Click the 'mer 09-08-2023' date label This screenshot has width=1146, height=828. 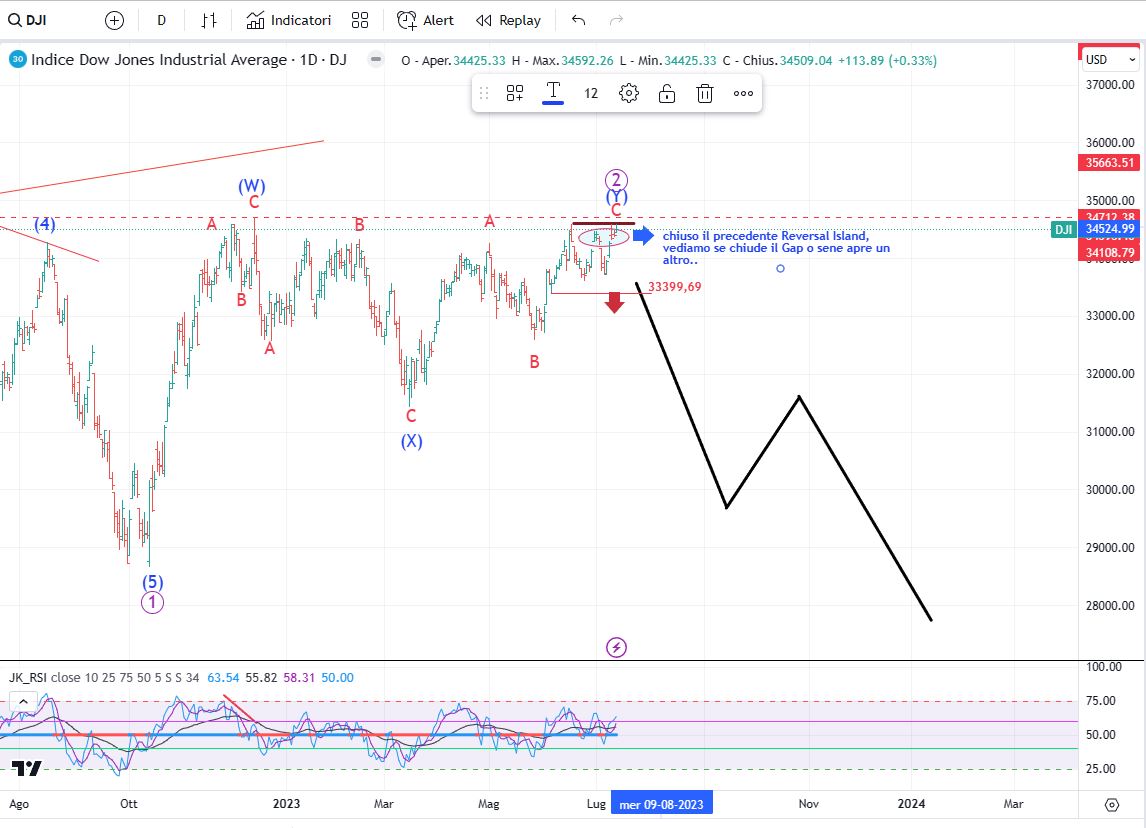point(661,804)
